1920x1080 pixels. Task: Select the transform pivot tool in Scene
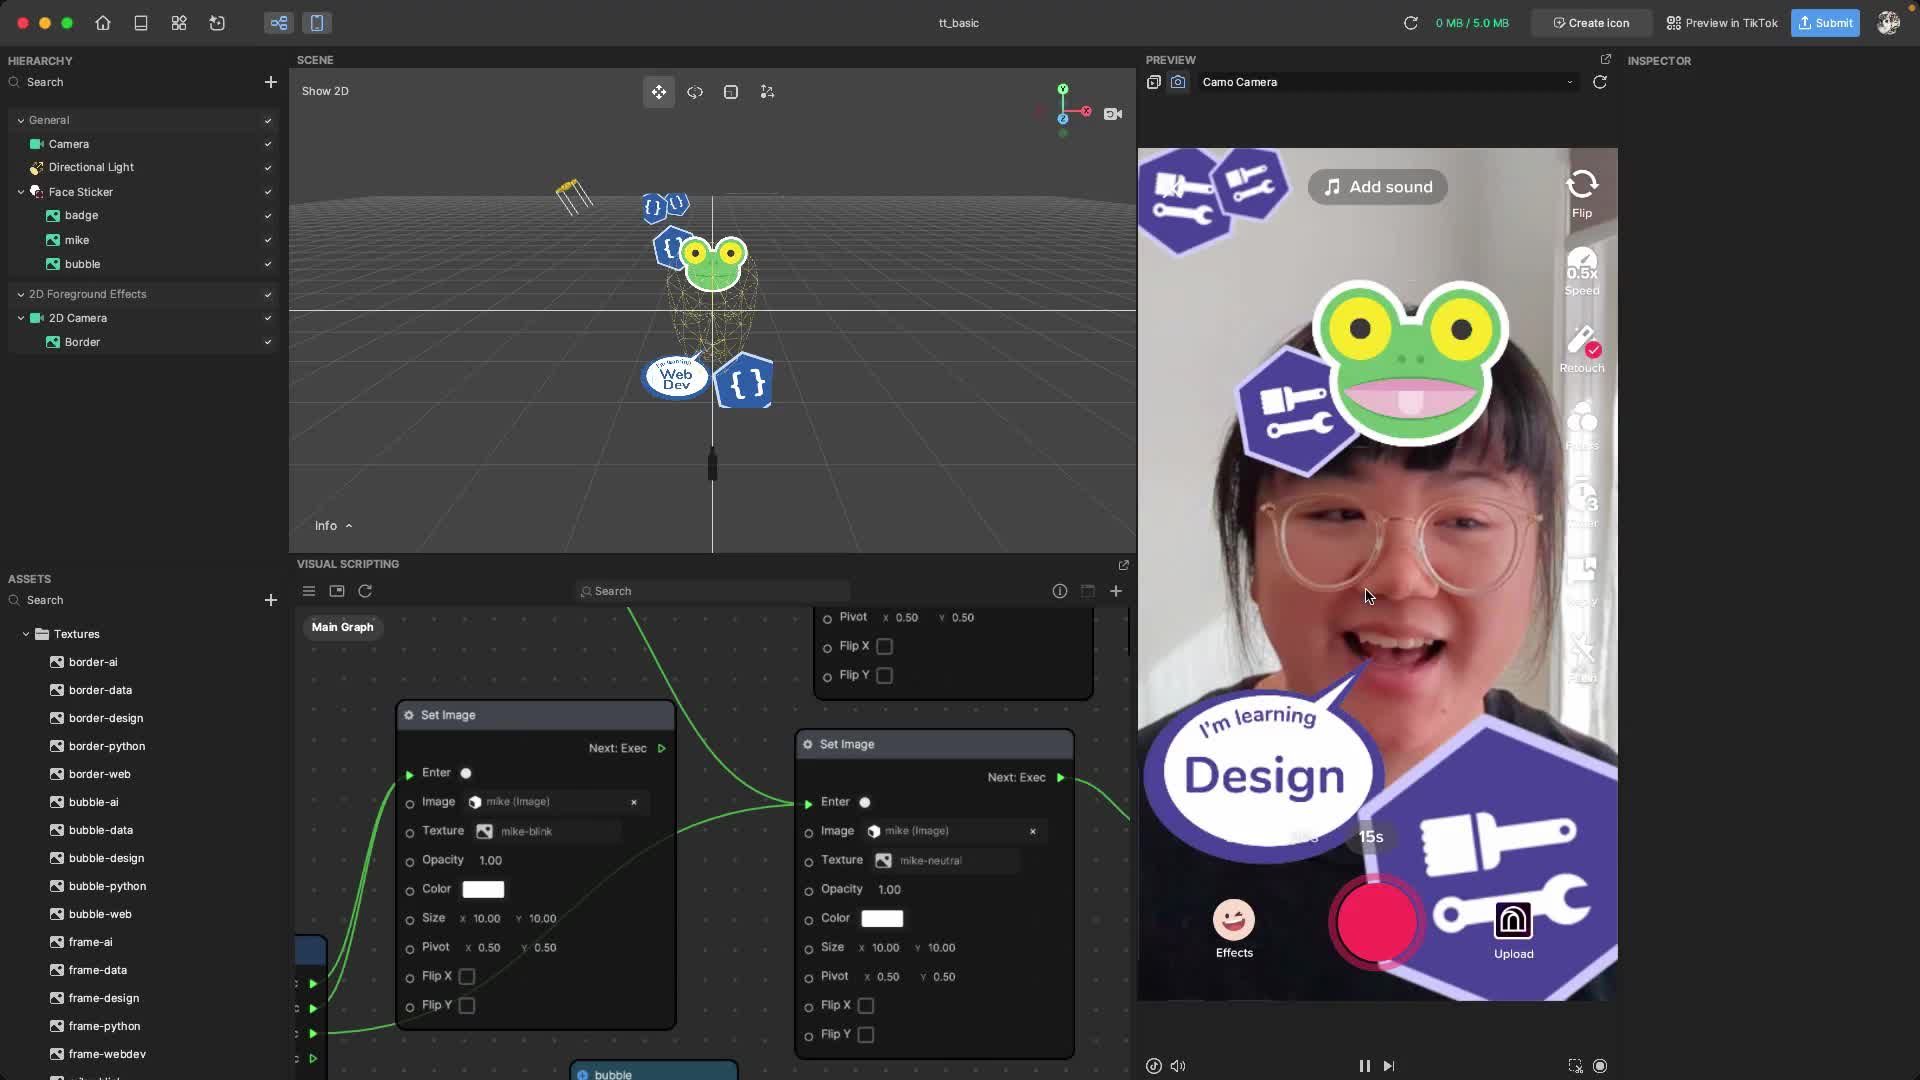767,92
